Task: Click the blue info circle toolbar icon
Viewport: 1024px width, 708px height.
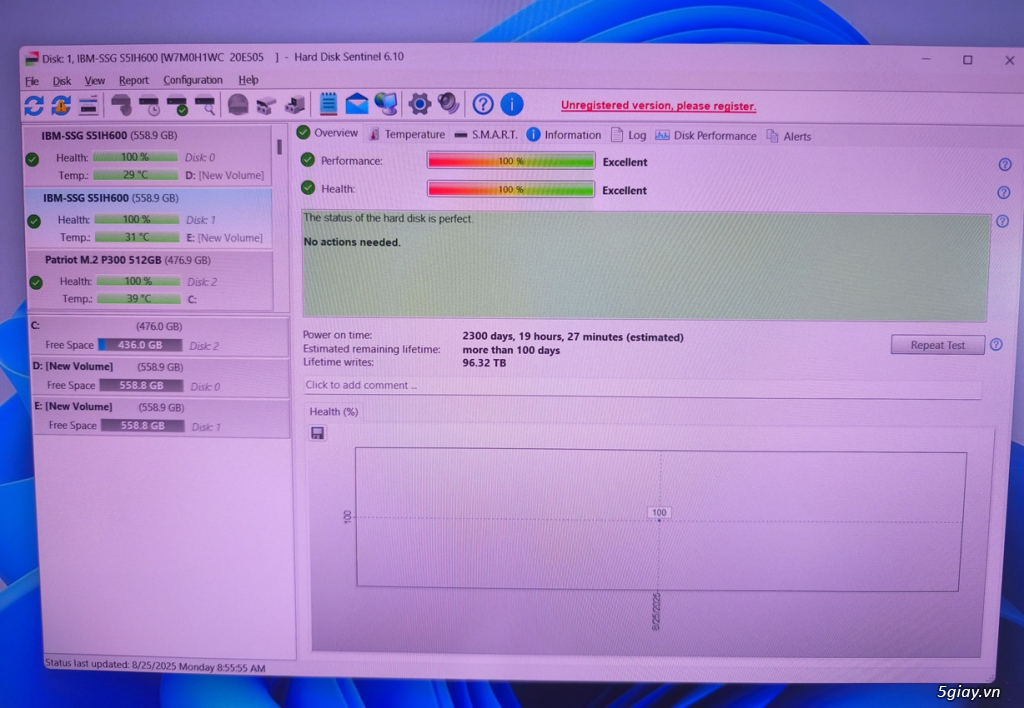Action: point(511,104)
